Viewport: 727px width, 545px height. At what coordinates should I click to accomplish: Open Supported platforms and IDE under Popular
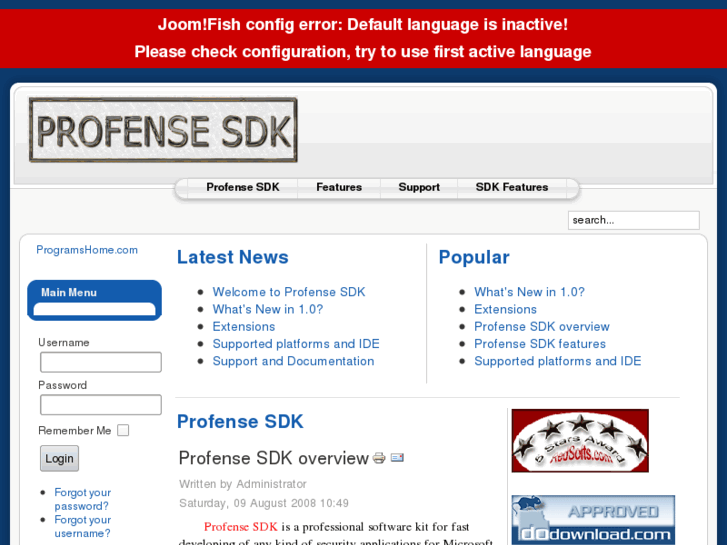[557, 361]
